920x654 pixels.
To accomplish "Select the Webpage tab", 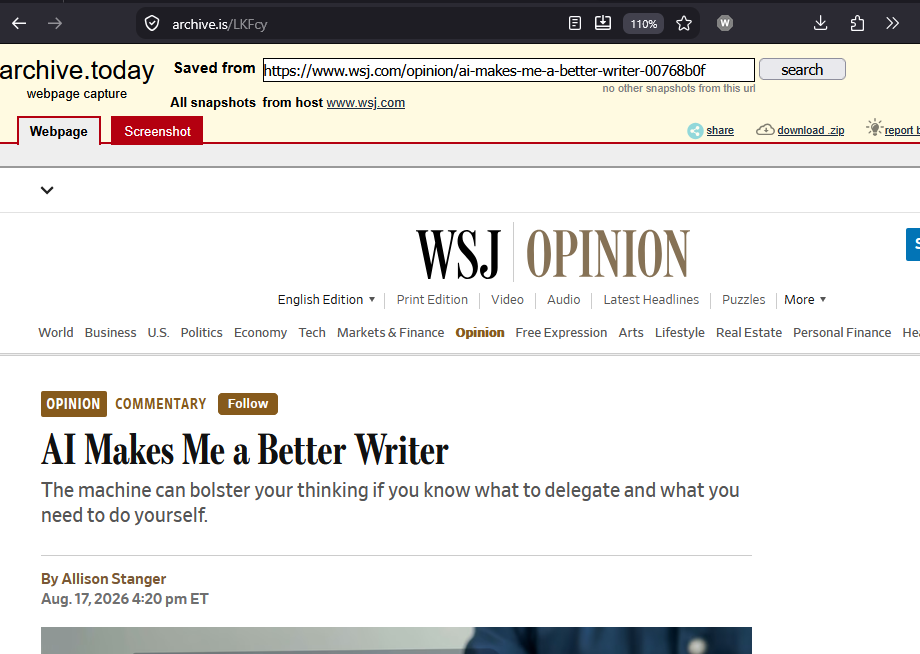I will coord(59,131).
